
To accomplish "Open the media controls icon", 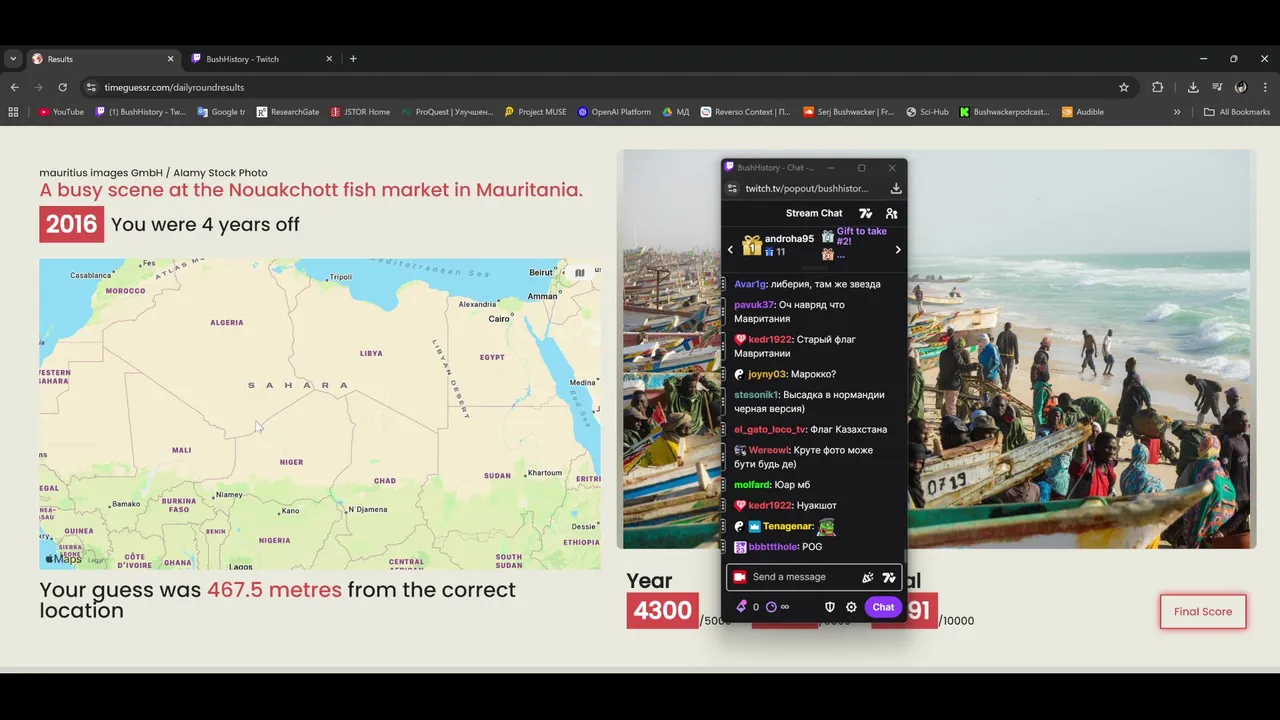I will [x=1217, y=87].
